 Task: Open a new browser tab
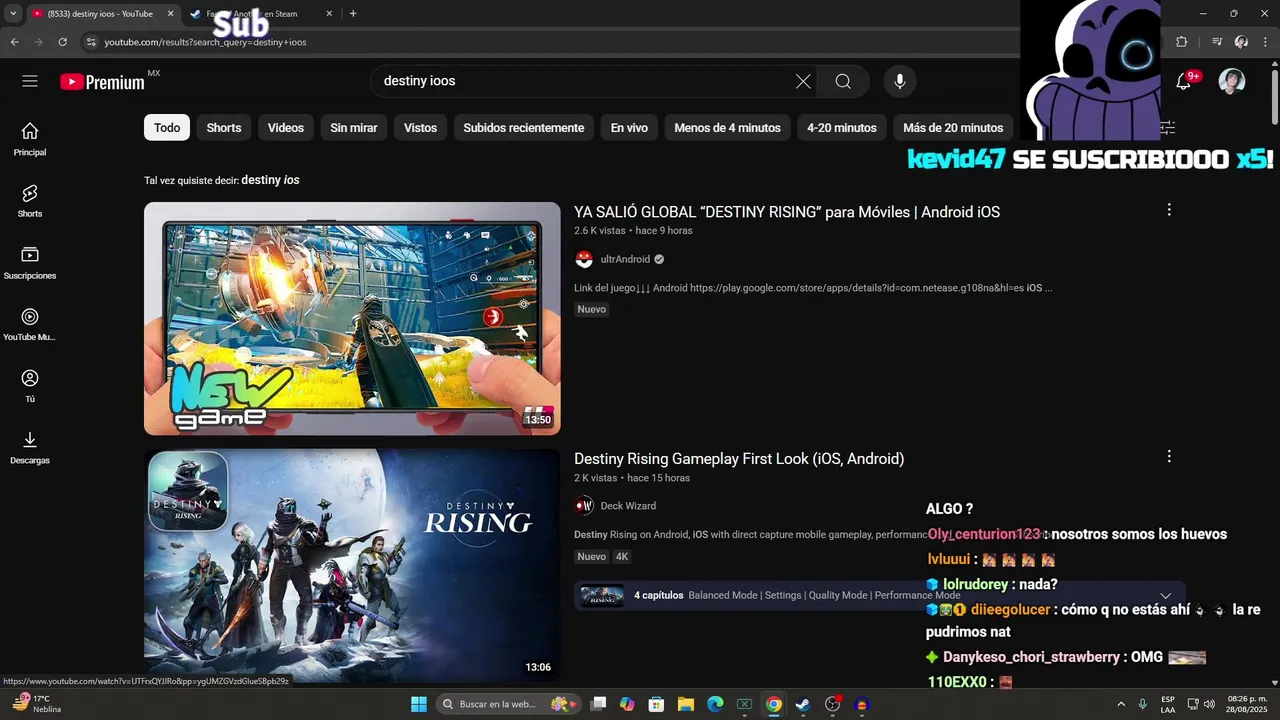coord(353,14)
